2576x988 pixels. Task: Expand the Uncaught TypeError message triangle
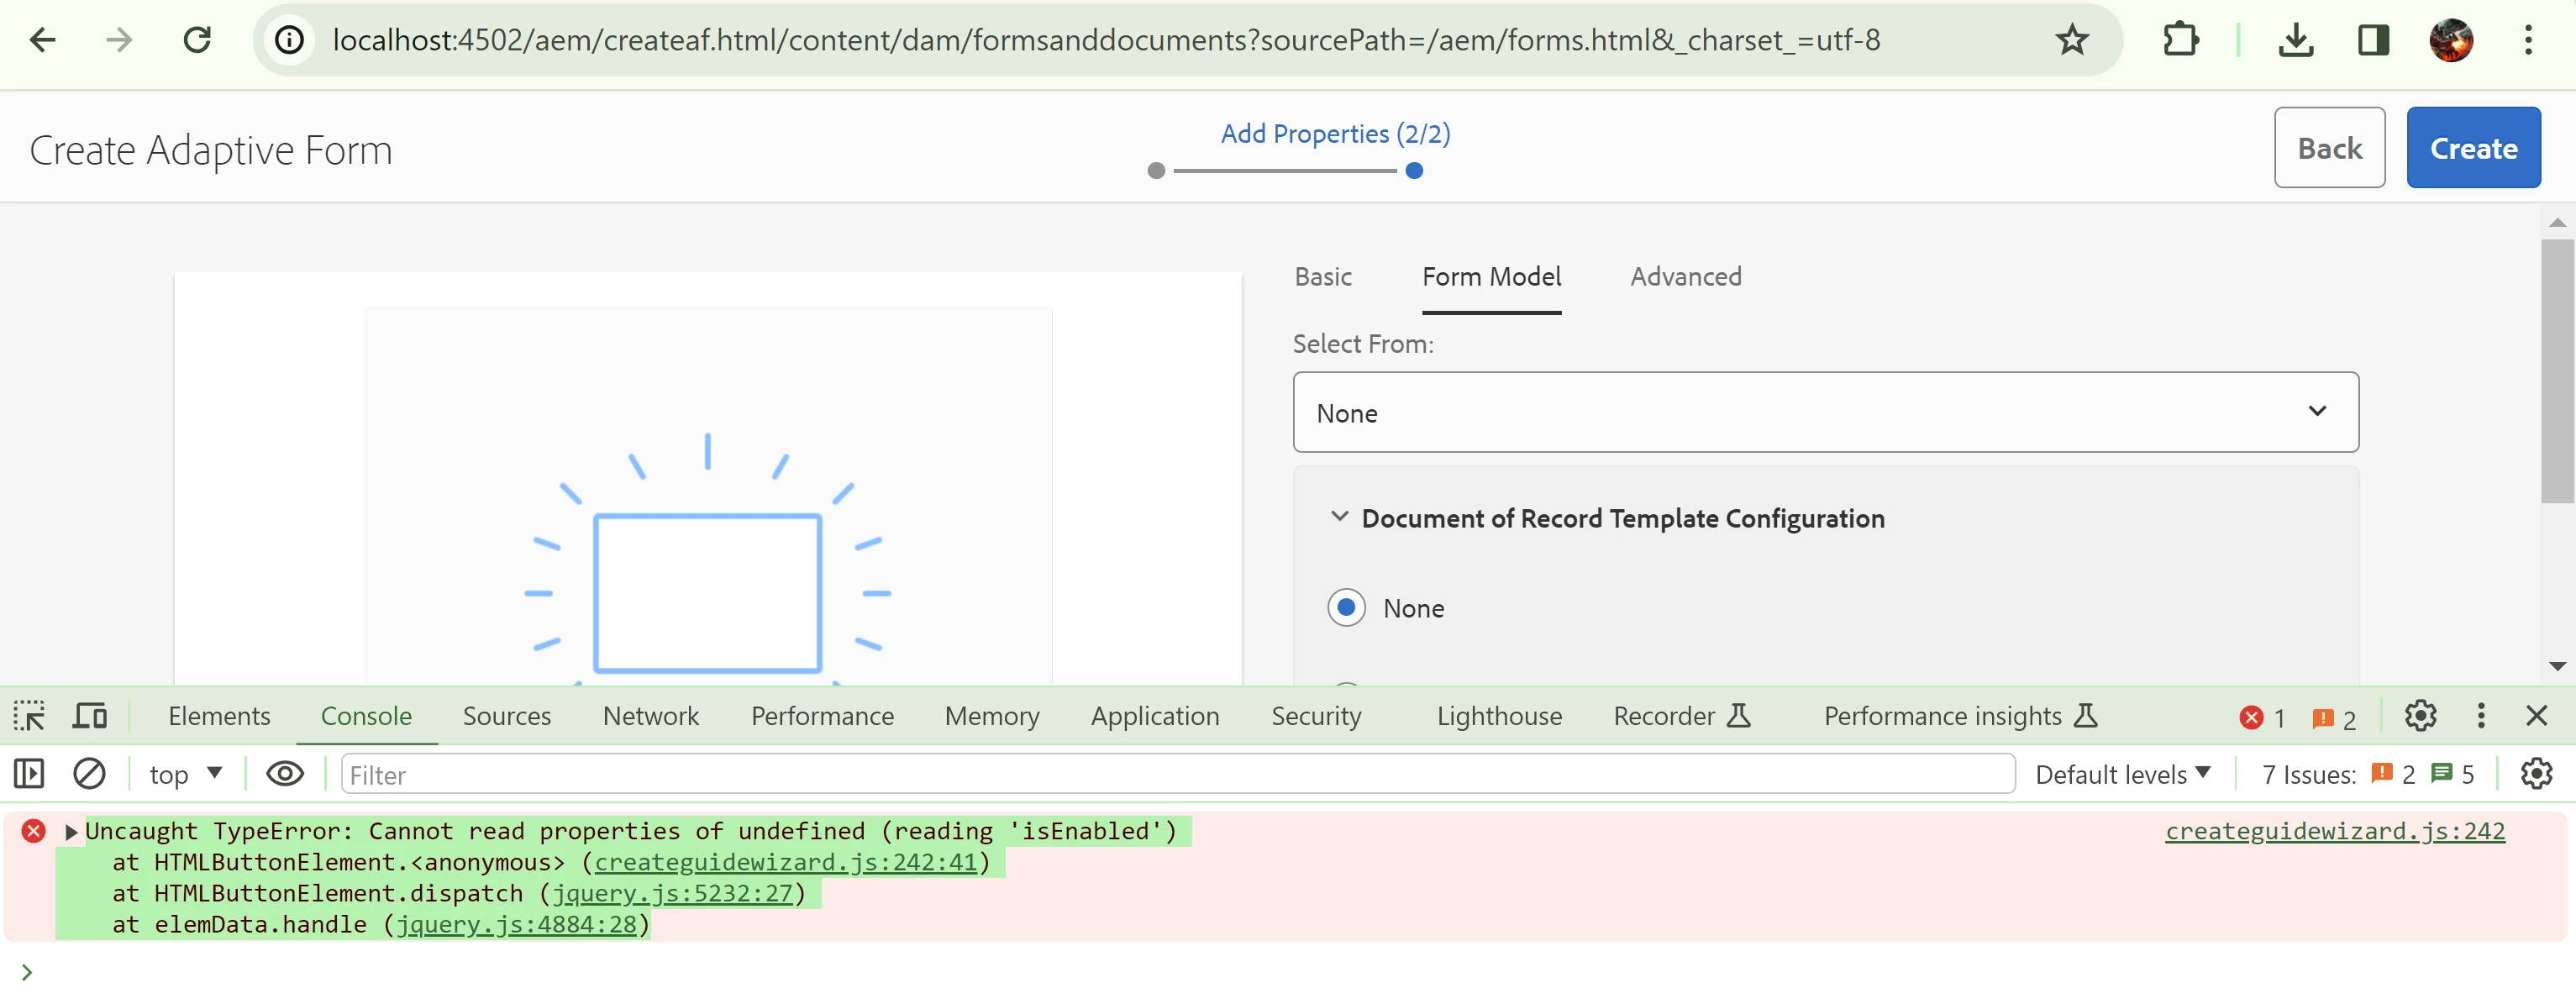[71, 832]
